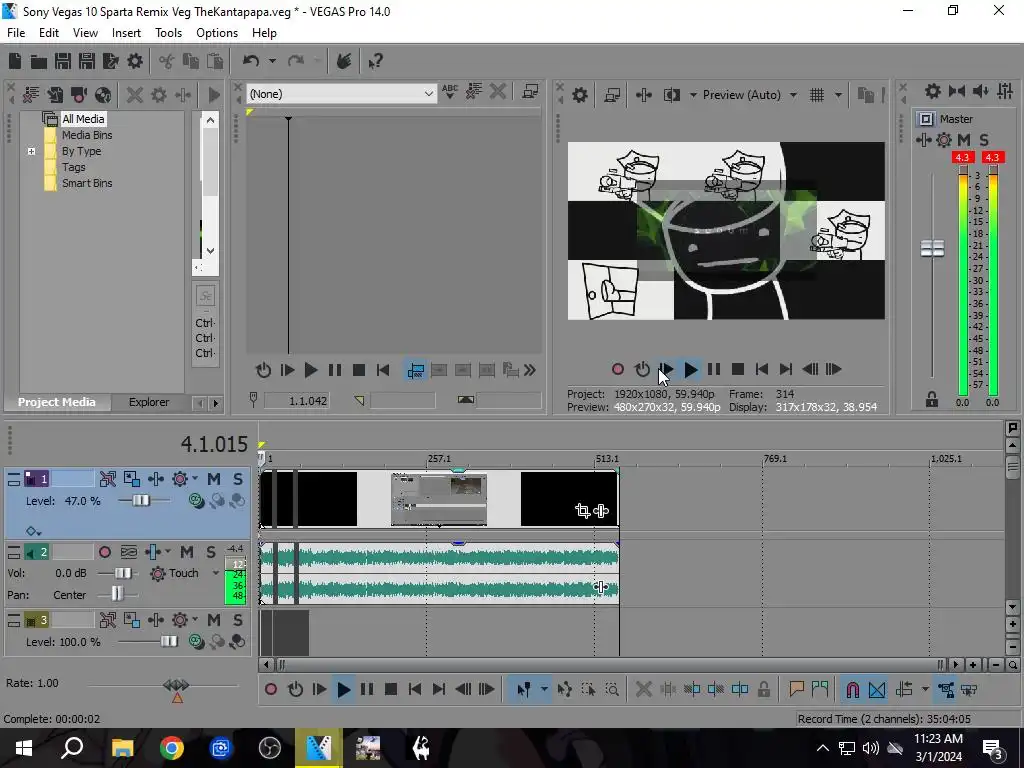Arm audio track 2 for record
1024x768 pixels.
[x=104, y=552]
